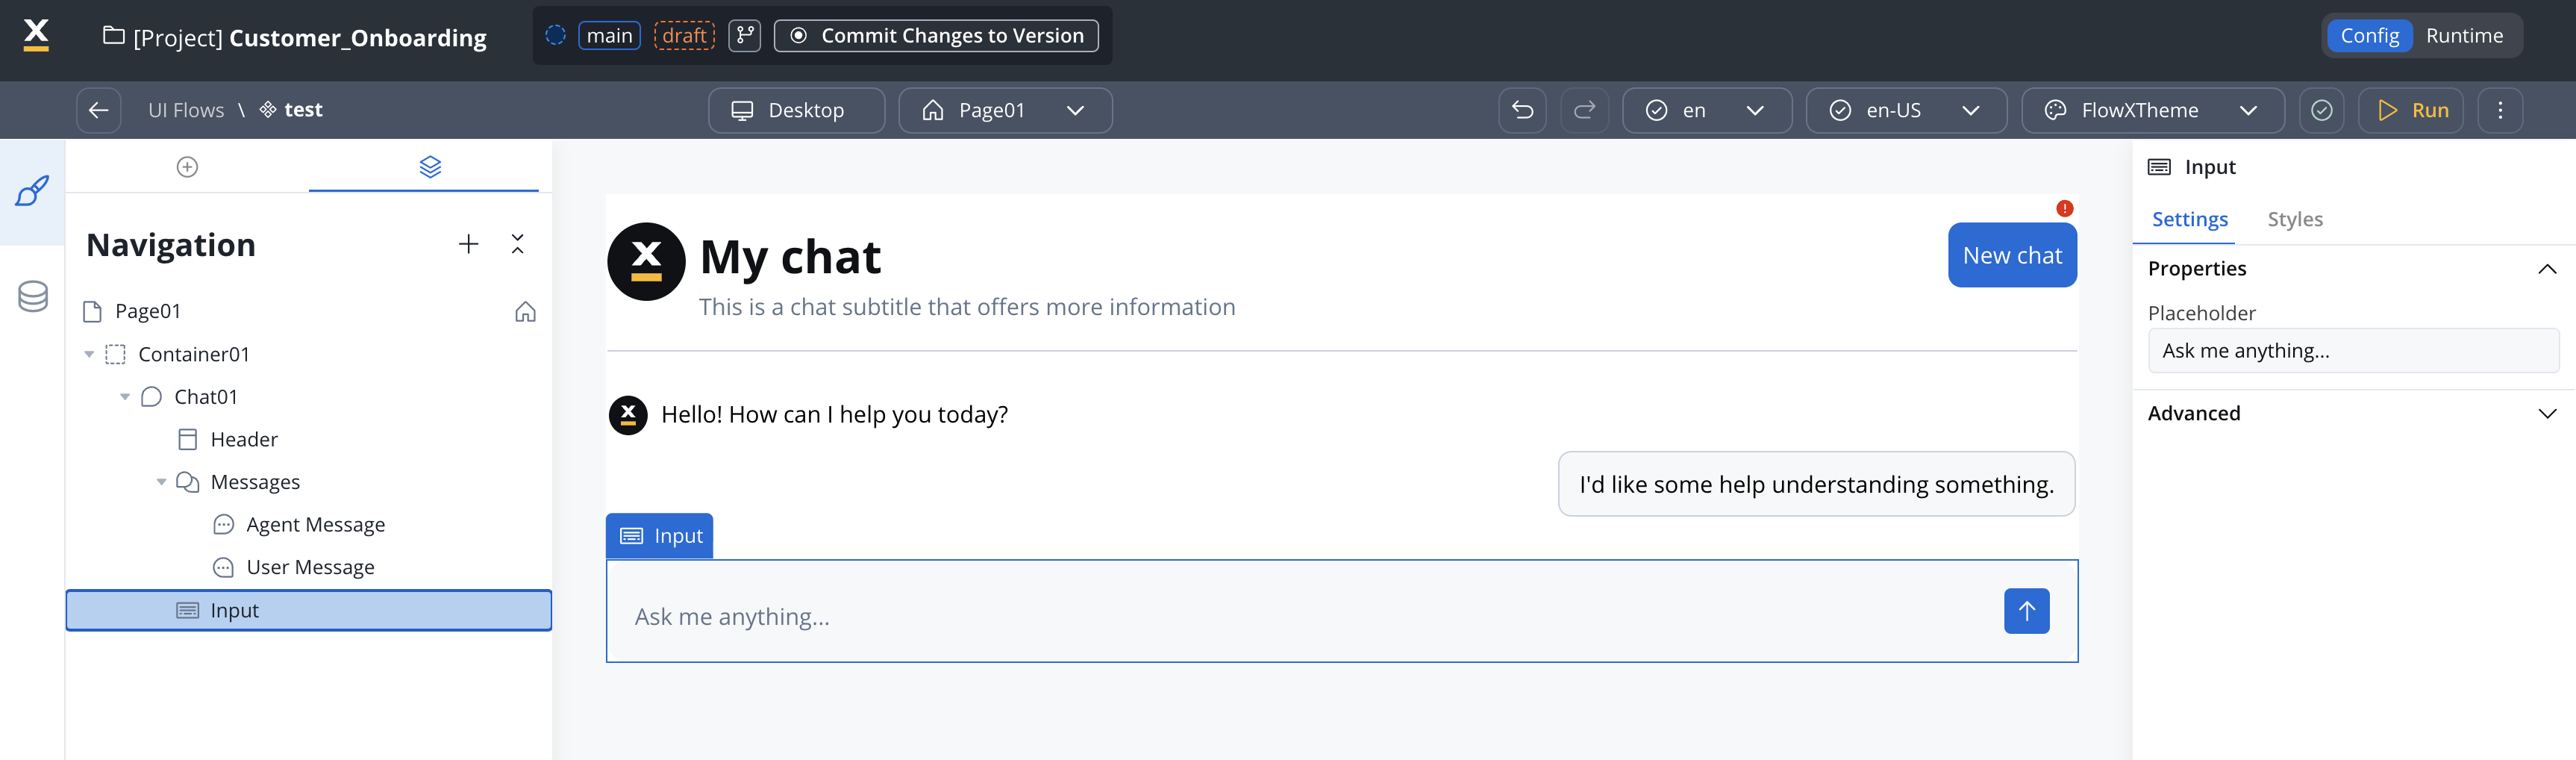Expand the Advanced section
Image resolution: width=2576 pixels, height=760 pixels.
(2546, 413)
